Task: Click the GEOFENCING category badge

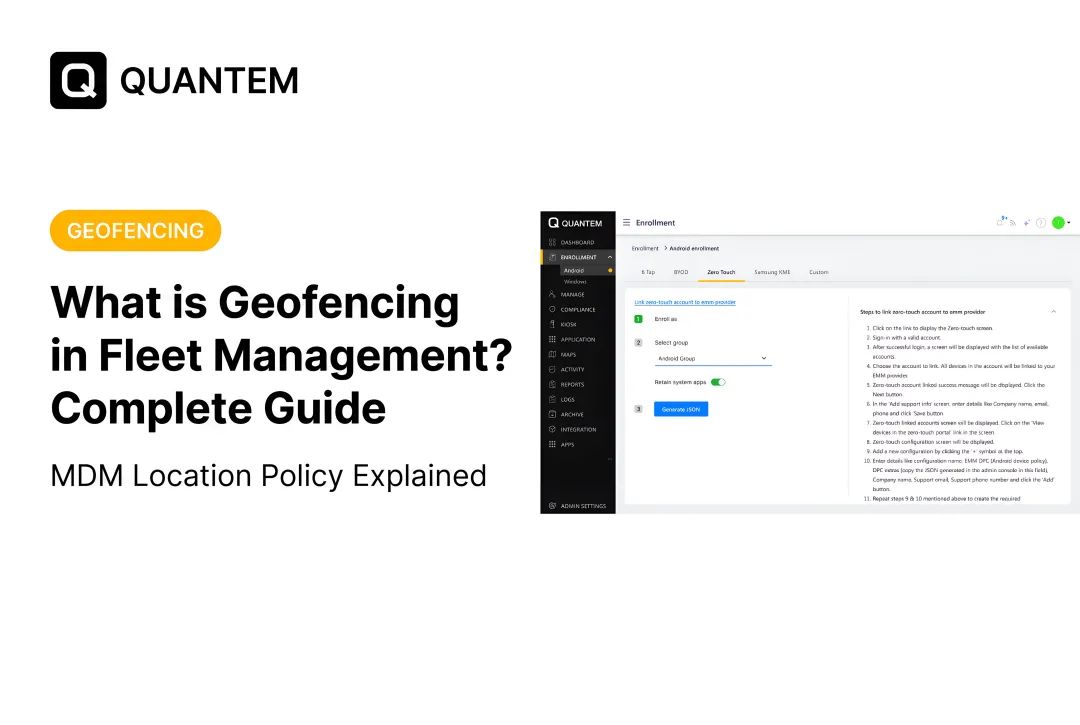Action: (136, 231)
